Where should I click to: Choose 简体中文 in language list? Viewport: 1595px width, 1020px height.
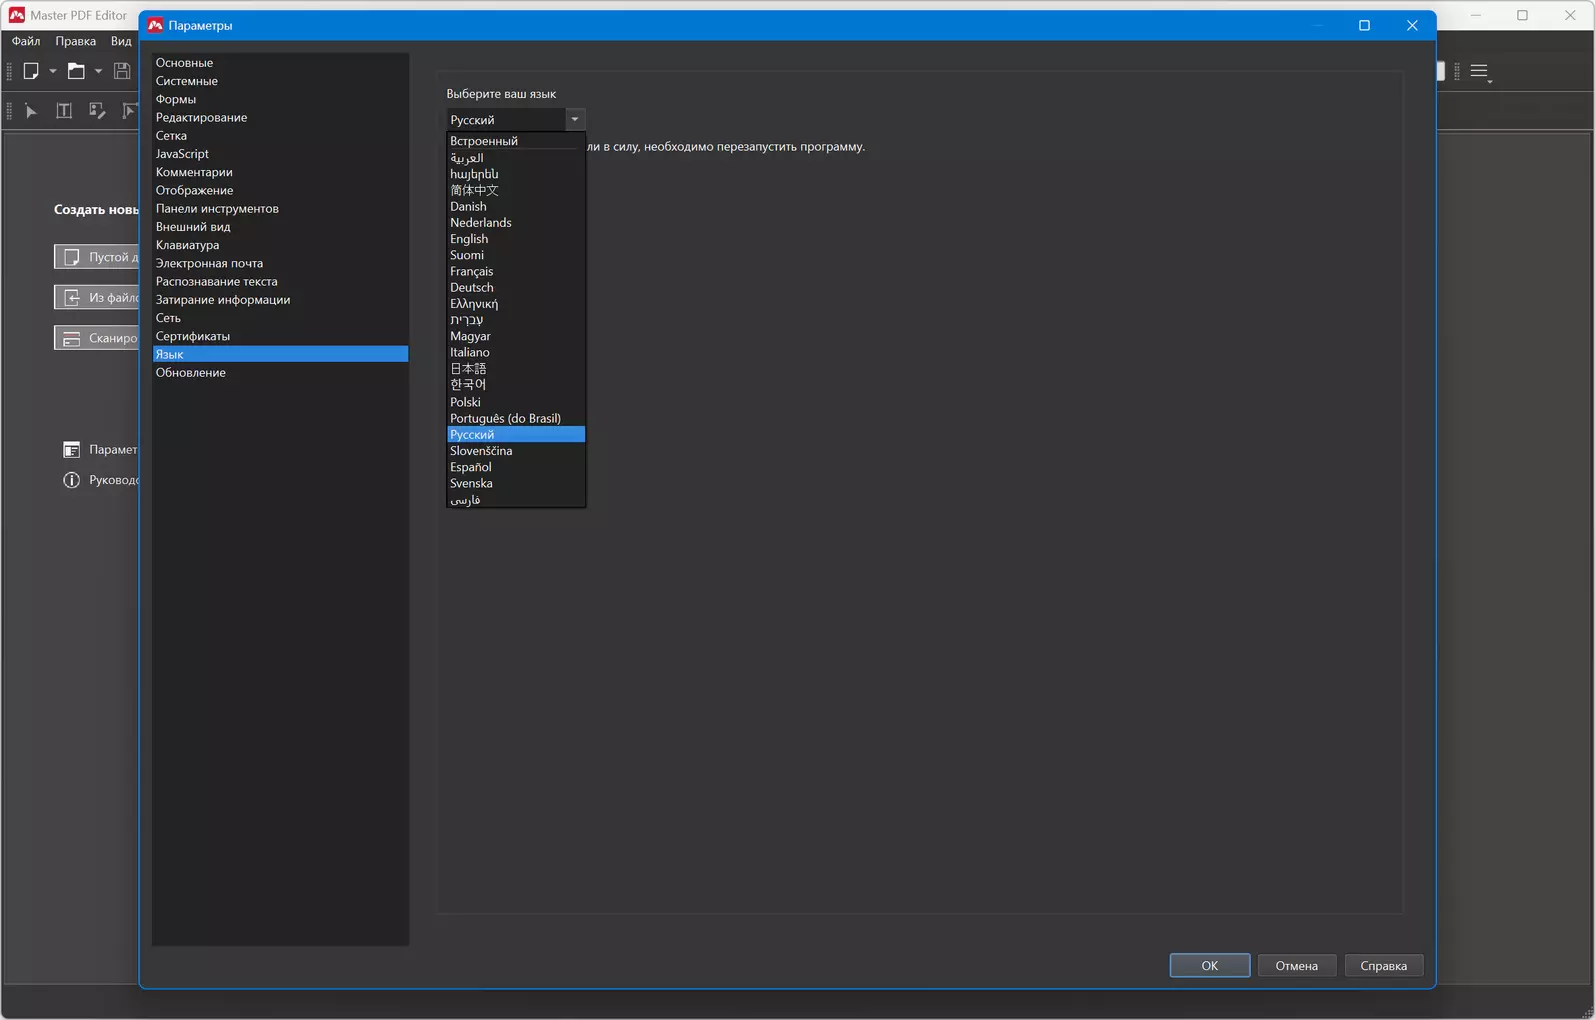[516, 190]
